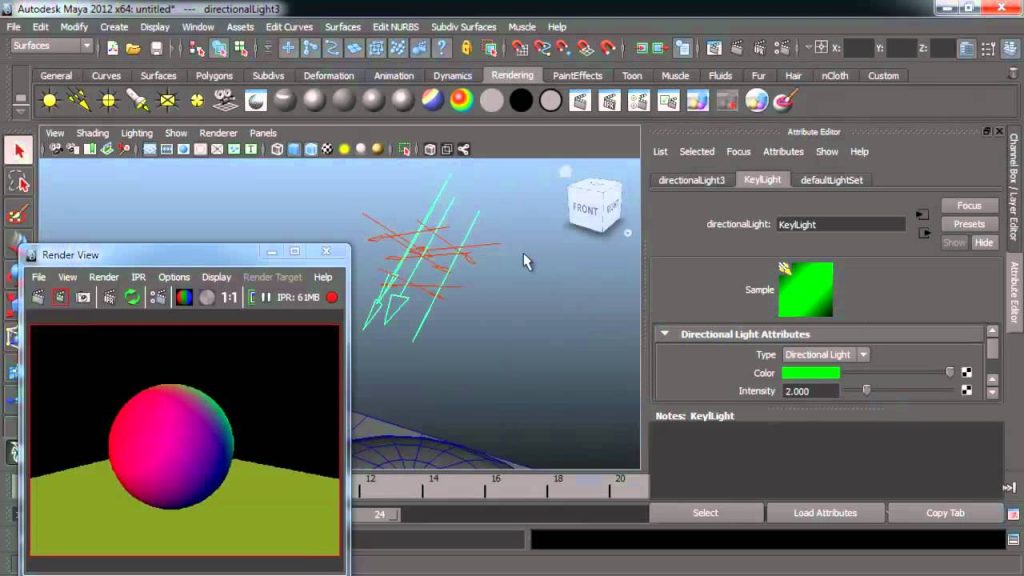This screenshot has width=1024, height=576.
Task: Select the directionalLight3 tab
Action: coord(692,180)
